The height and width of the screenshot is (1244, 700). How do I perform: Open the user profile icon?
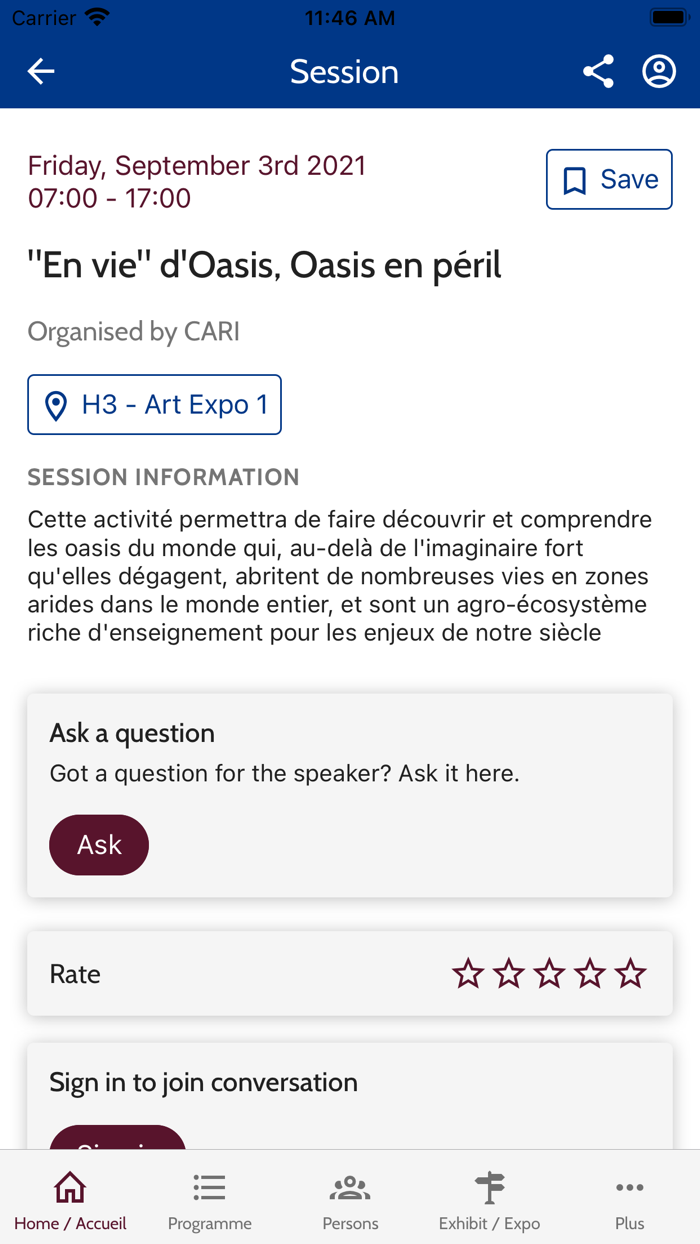pyautogui.click(x=659, y=71)
